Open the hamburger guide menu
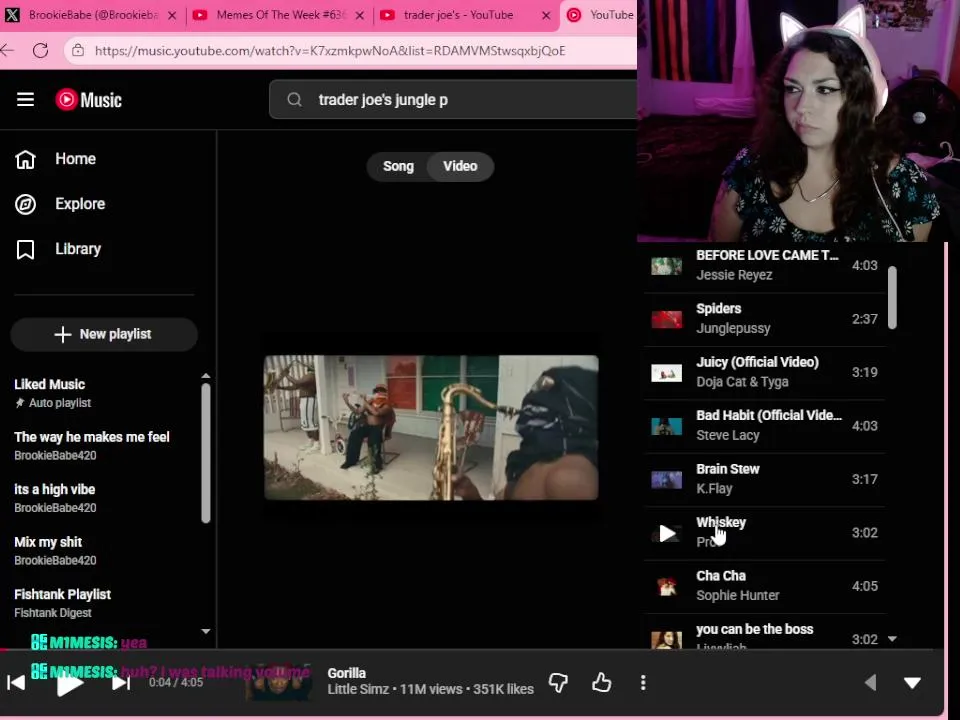Screen dimensions: 960x720 25,99
